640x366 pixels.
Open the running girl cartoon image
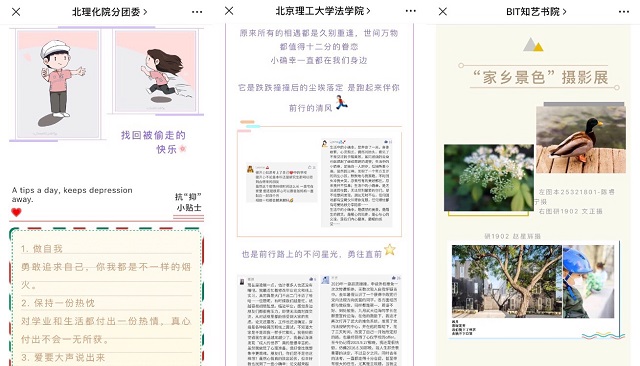coord(156,71)
